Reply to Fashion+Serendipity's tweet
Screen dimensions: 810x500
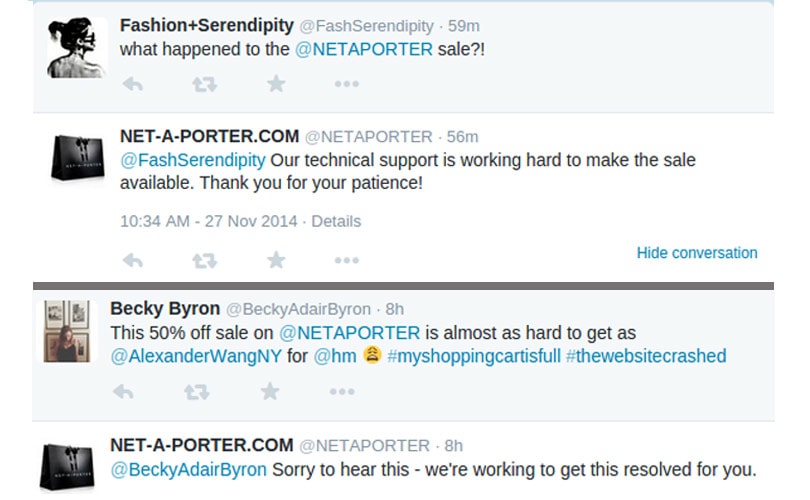pyautogui.click(x=131, y=85)
